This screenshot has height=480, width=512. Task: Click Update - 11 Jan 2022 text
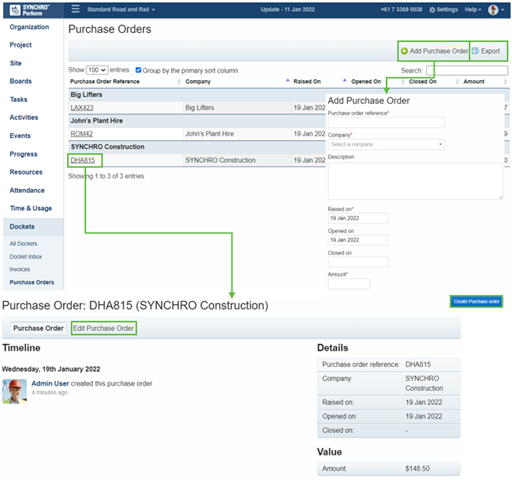(288, 10)
